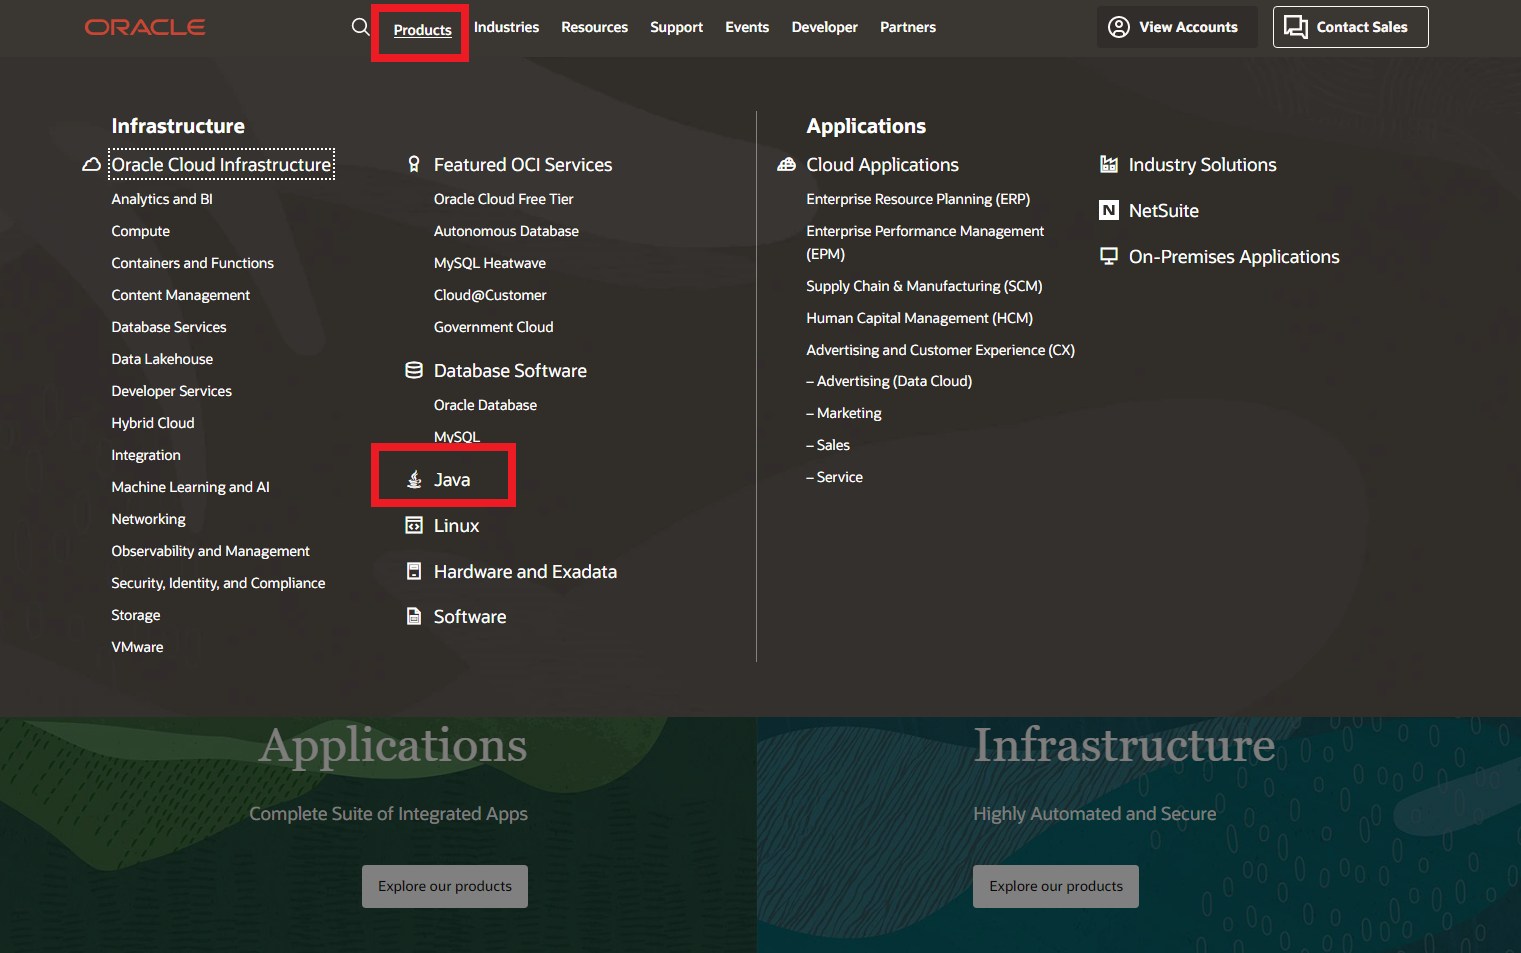
Task: Open Security, Identity, and Compliance
Action: [x=218, y=583]
